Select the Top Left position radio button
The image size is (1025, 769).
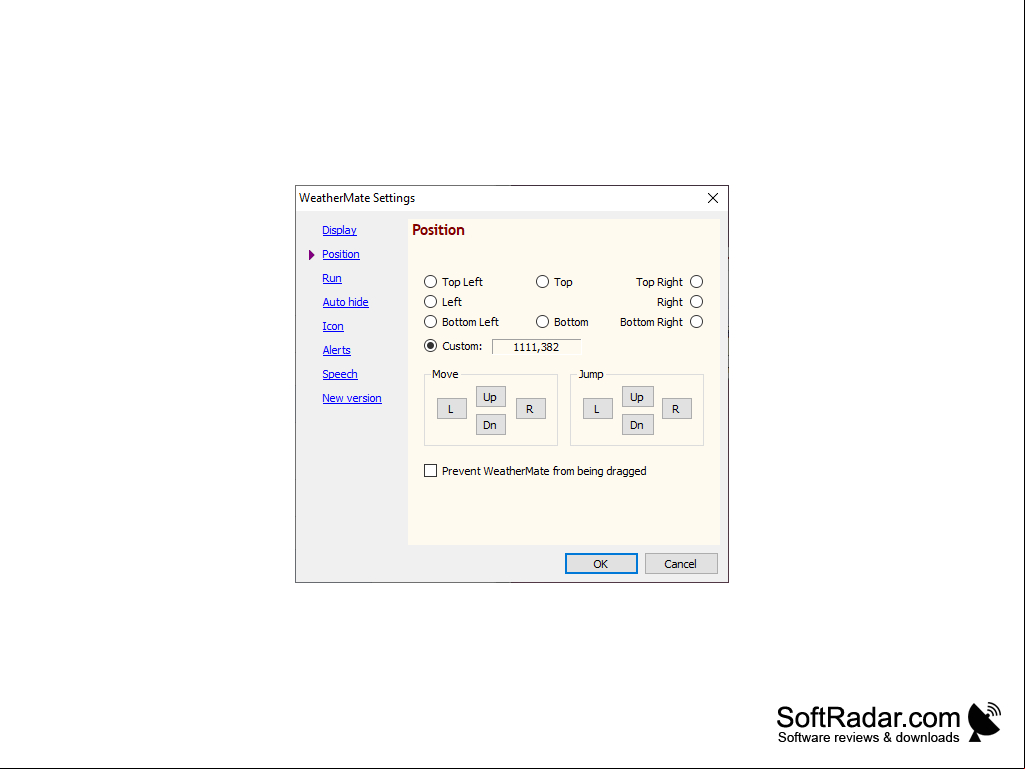430,282
